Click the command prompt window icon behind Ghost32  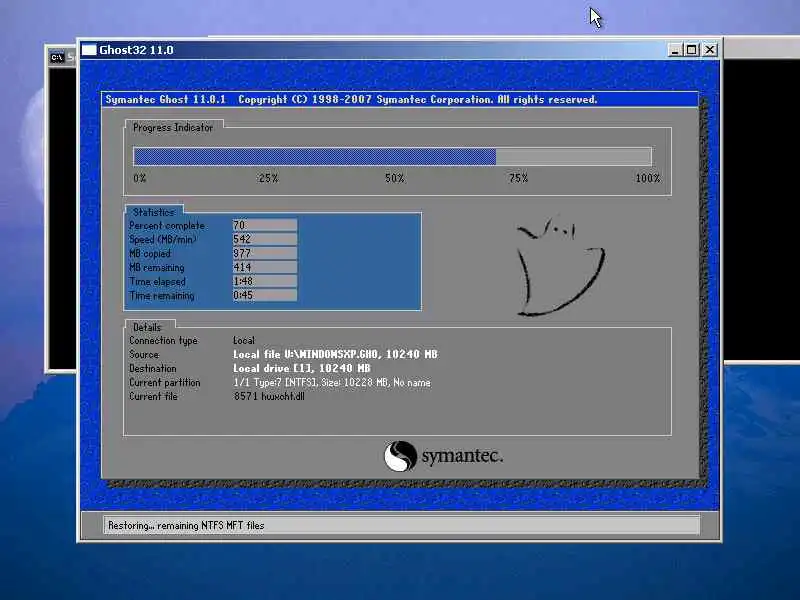[x=57, y=58]
